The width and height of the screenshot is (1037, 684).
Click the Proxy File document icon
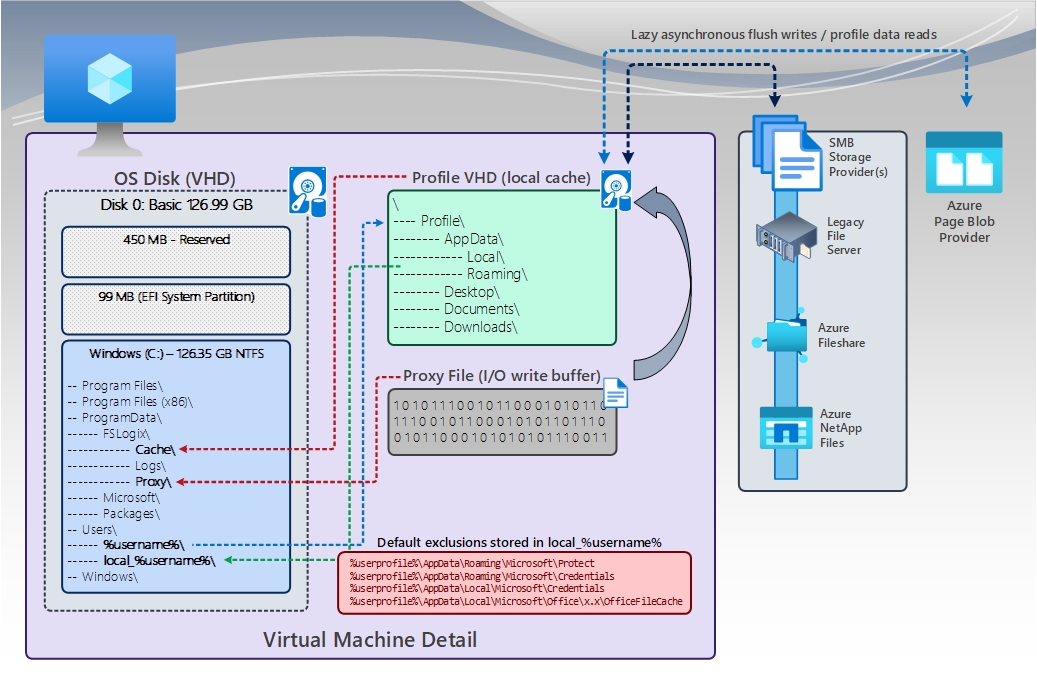(x=616, y=394)
